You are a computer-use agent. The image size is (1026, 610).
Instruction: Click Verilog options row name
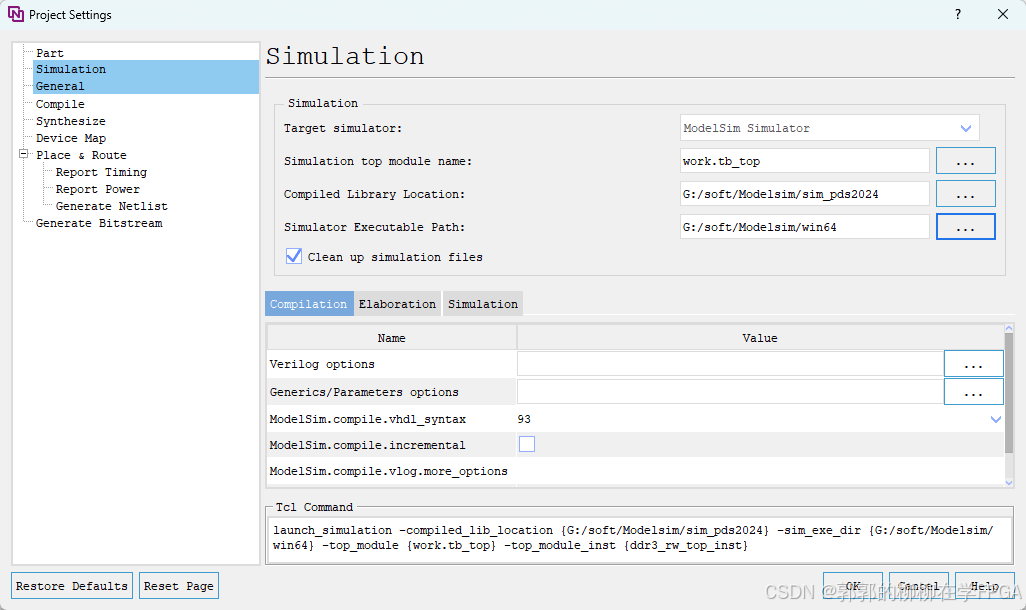(x=322, y=364)
